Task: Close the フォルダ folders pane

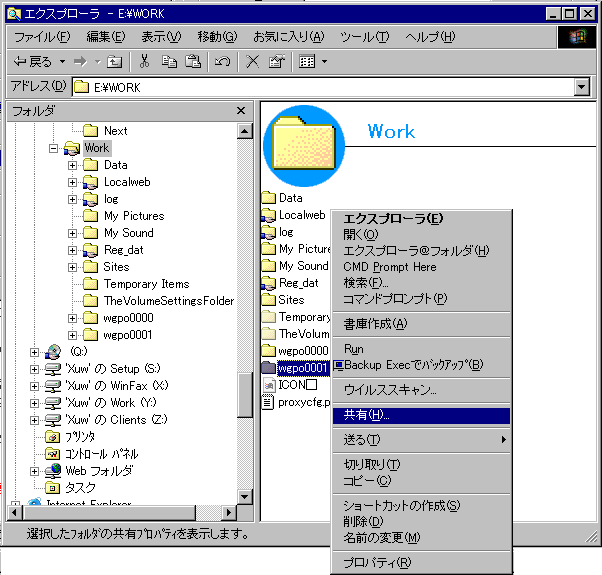Action: click(x=240, y=111)
